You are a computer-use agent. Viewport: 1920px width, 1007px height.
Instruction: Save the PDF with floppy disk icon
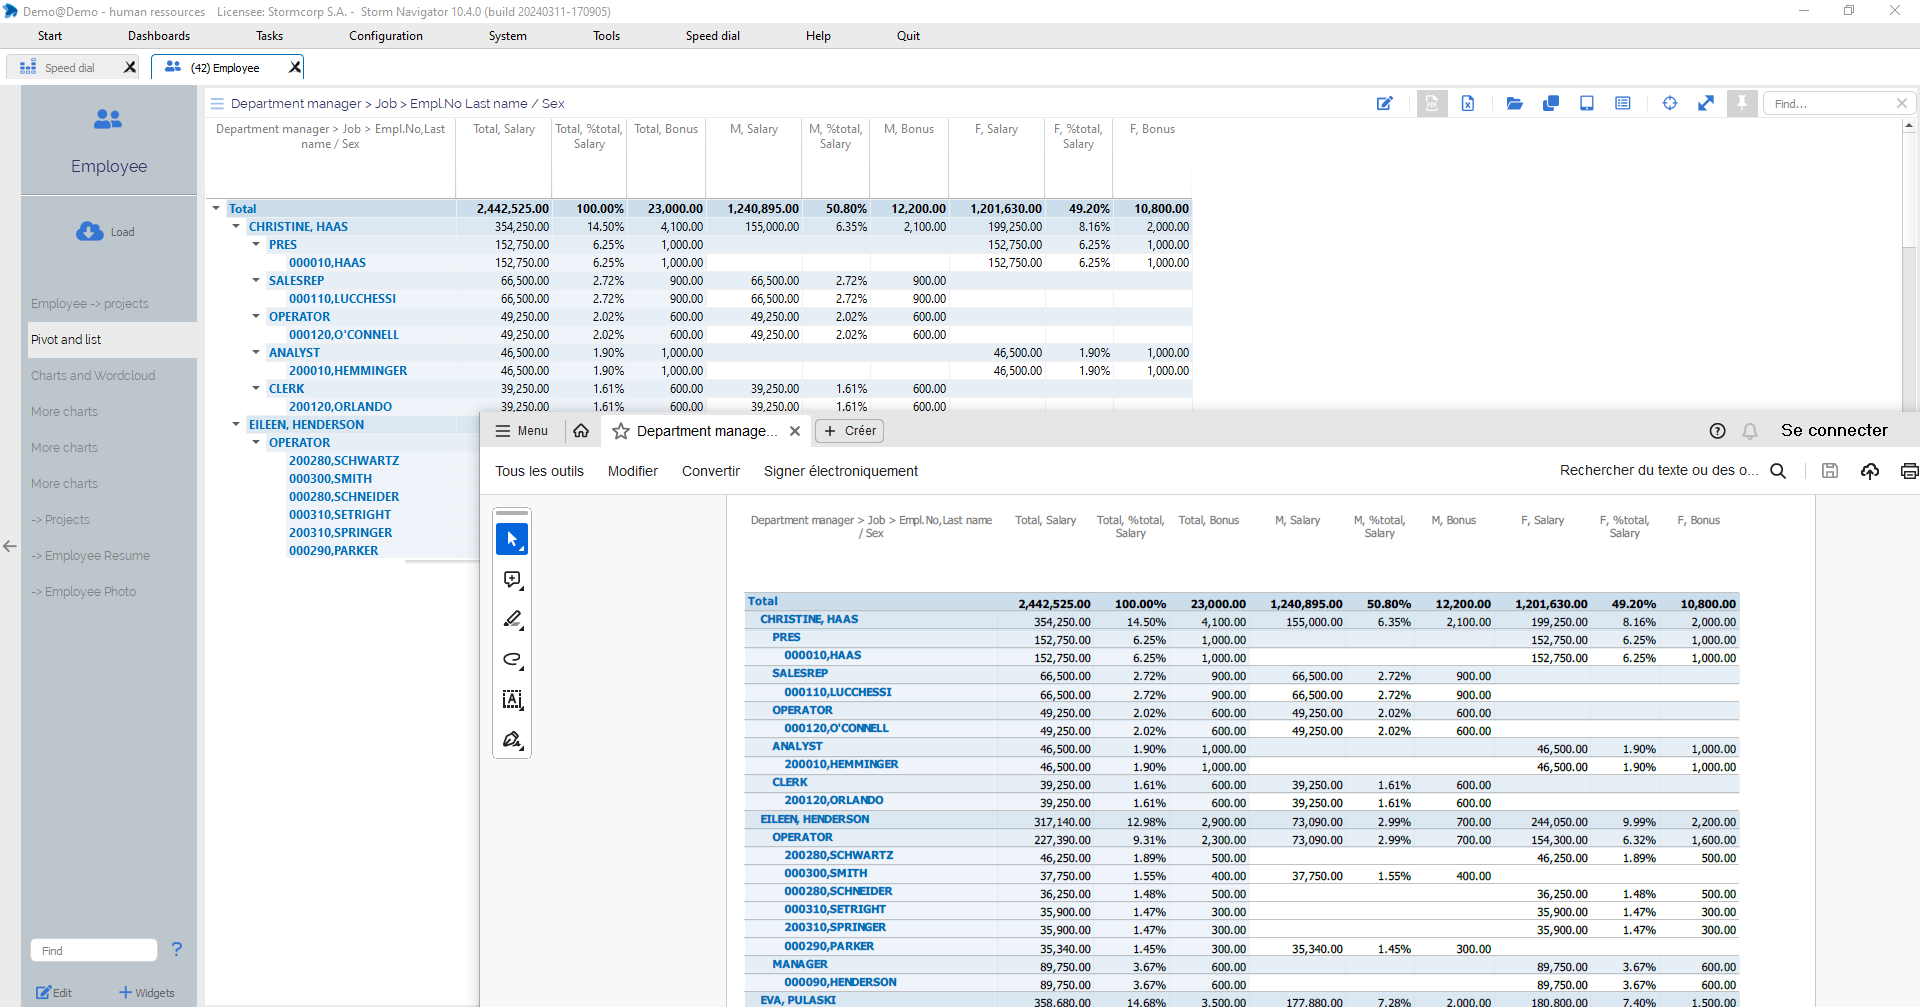pyautogui.click(x=1830, y=471)
